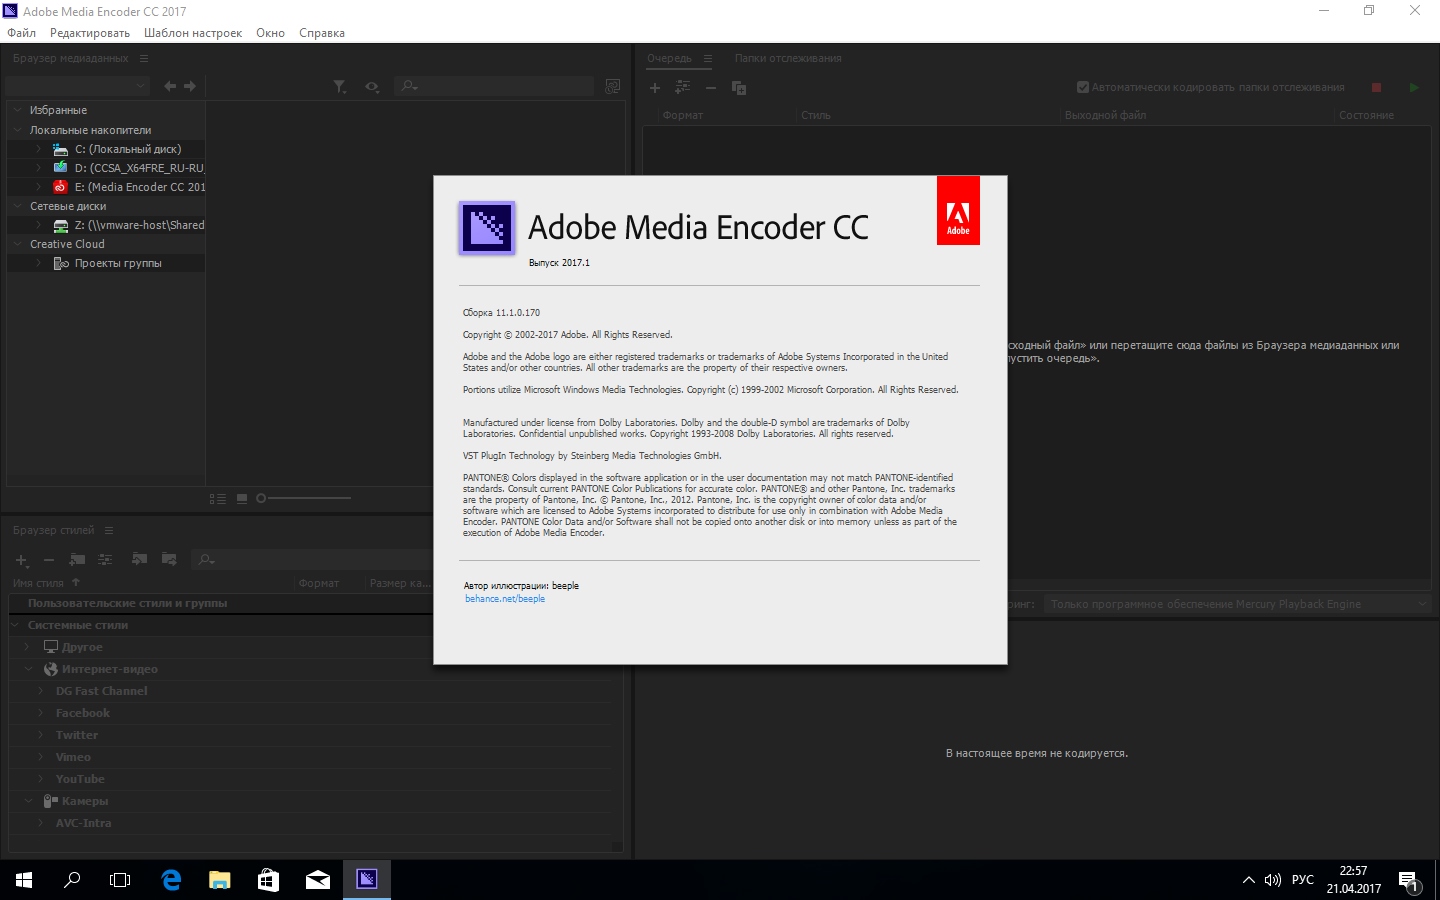Duplicate the Queue item

[739, 88]
